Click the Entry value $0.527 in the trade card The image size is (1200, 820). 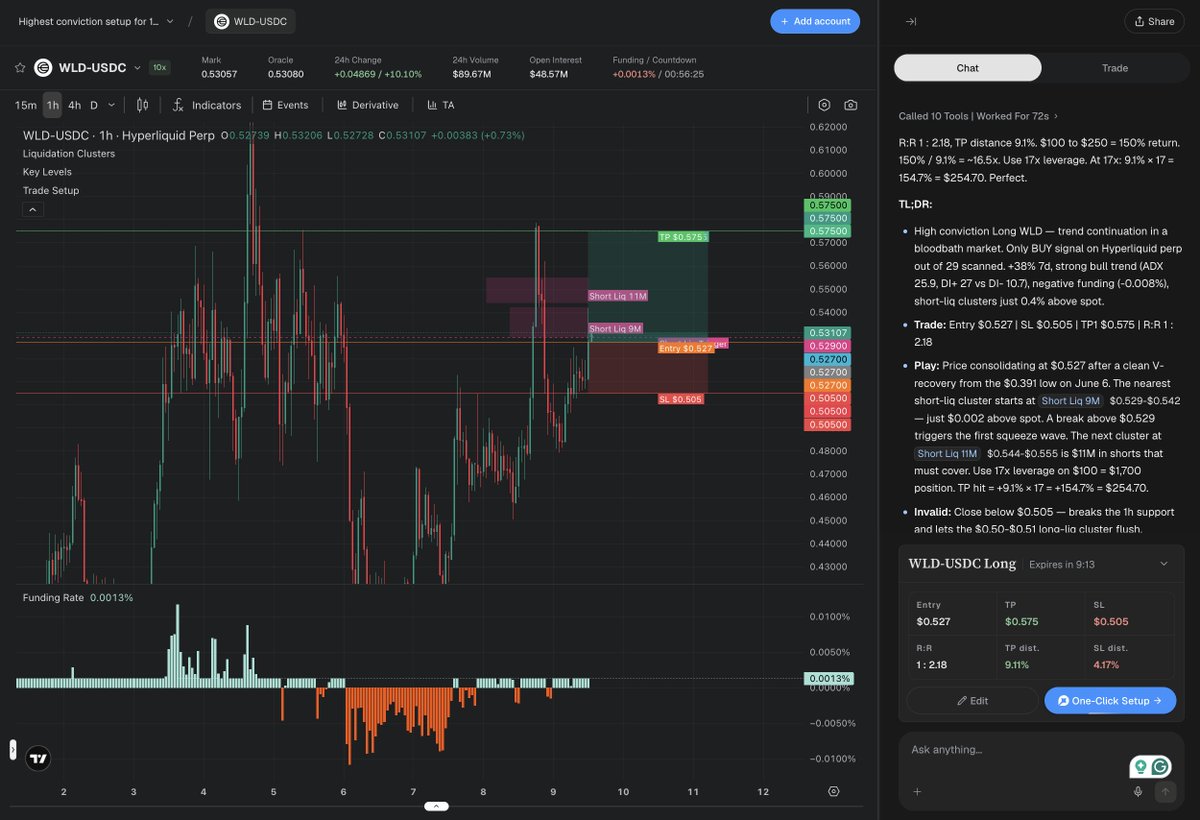coord(934,621)
